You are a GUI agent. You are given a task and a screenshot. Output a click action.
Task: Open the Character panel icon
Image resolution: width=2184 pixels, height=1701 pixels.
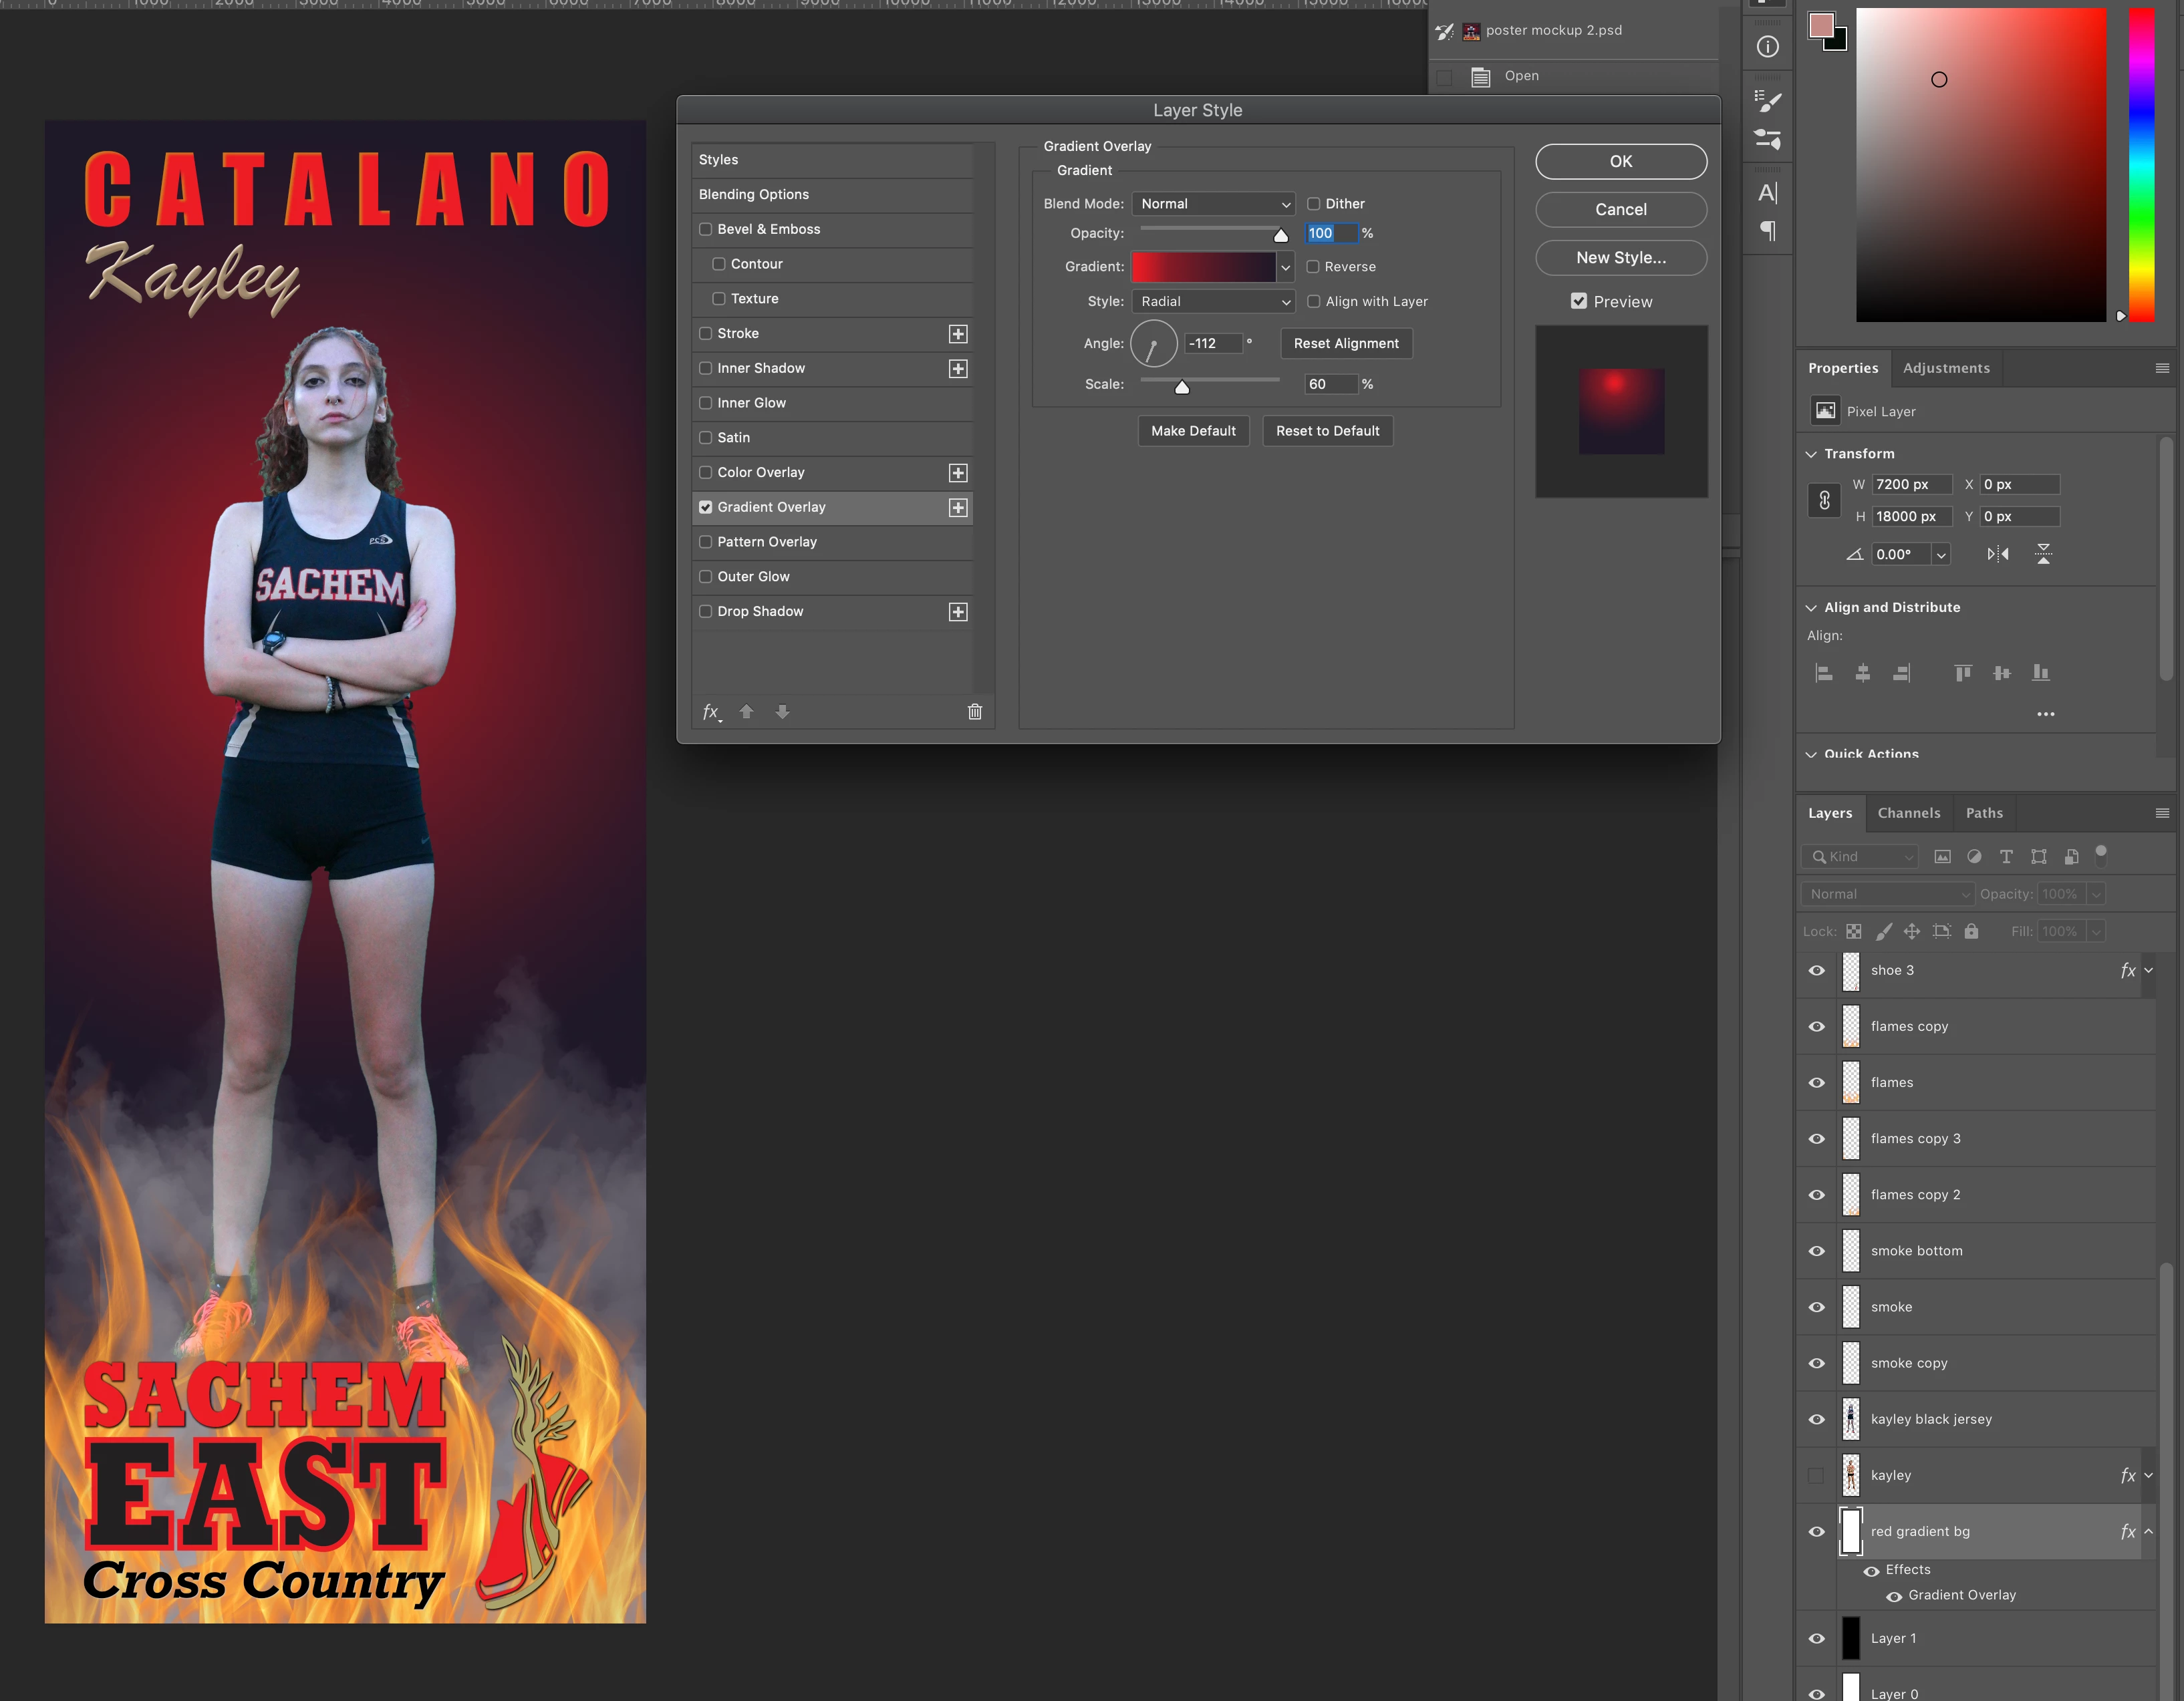1768,193
